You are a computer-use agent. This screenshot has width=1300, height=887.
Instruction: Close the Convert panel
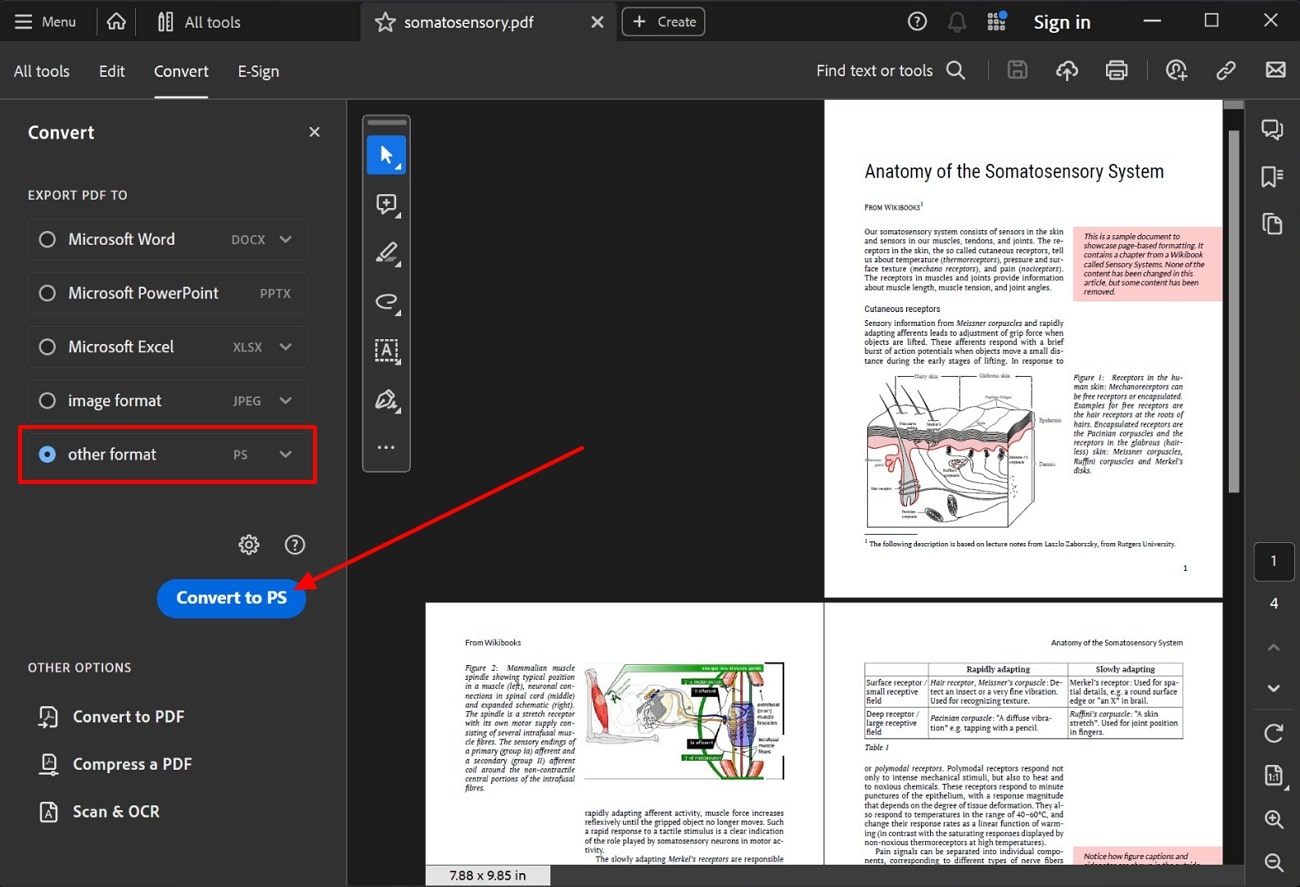(314, 132)
